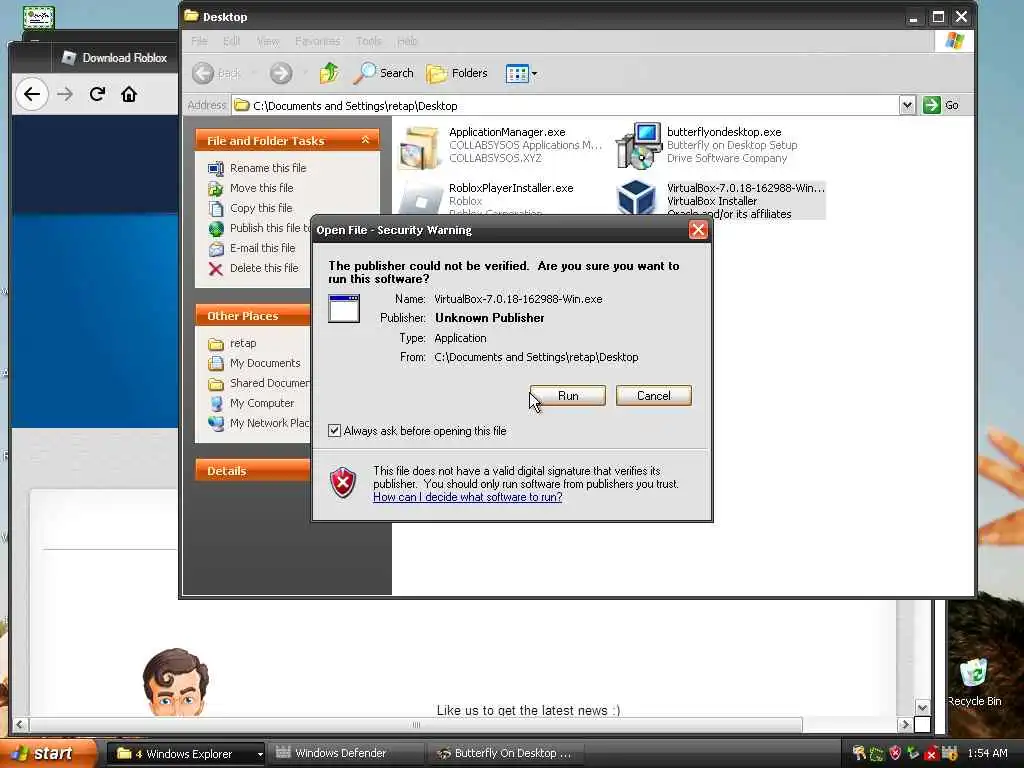
Task: Click the browser scrollbar down arrow
Action: (x=922, y=708)
